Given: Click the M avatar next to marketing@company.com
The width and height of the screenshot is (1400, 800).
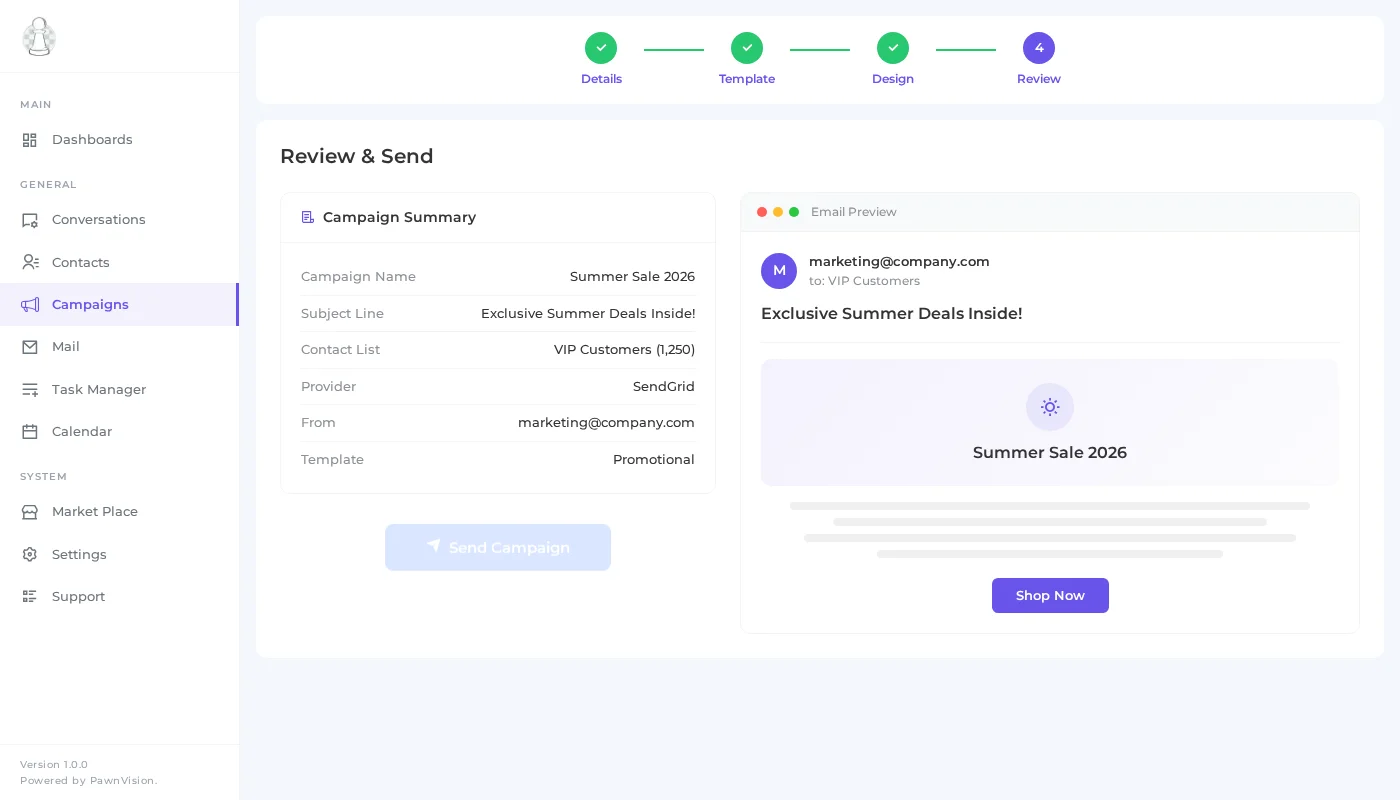Looking at the screenshot, I should [779, 271].
